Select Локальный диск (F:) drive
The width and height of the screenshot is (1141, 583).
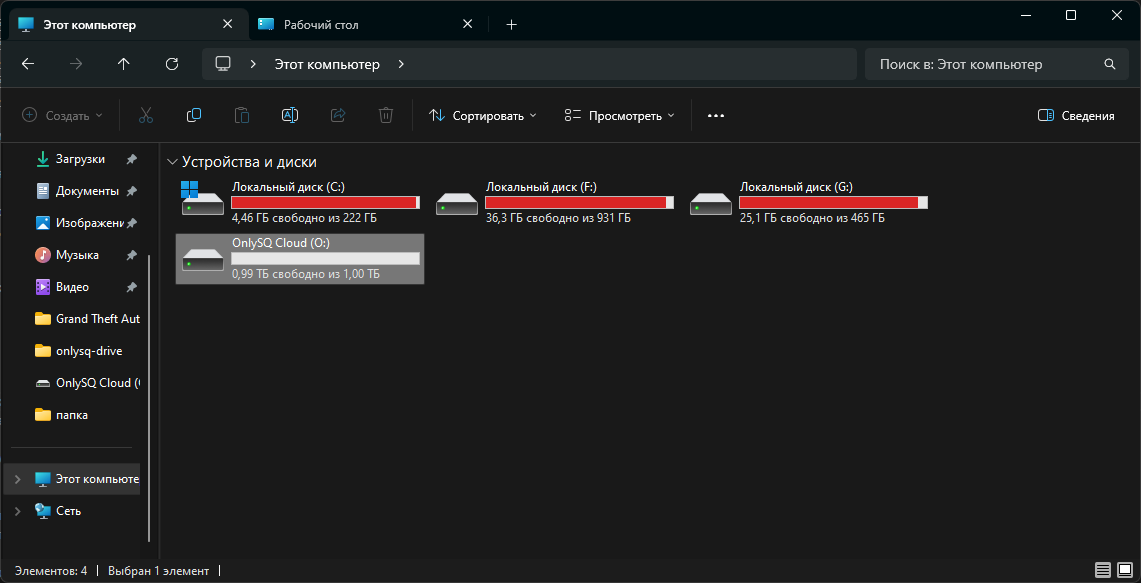coord(554,202)
